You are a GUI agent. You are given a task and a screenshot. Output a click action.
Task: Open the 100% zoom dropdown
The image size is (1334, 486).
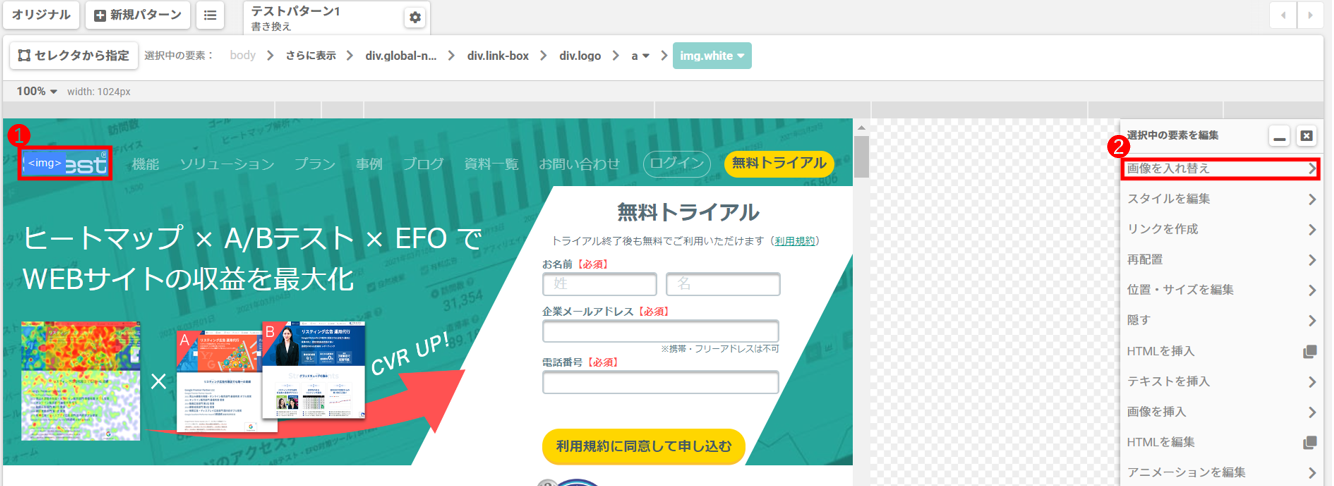pyautogui.click(x=37, y=91)
